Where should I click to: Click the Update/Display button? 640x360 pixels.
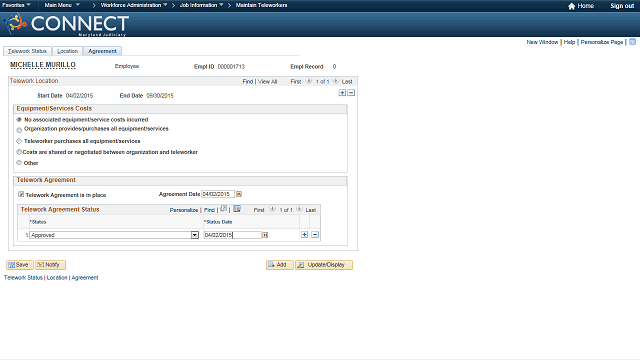point(324,265)
